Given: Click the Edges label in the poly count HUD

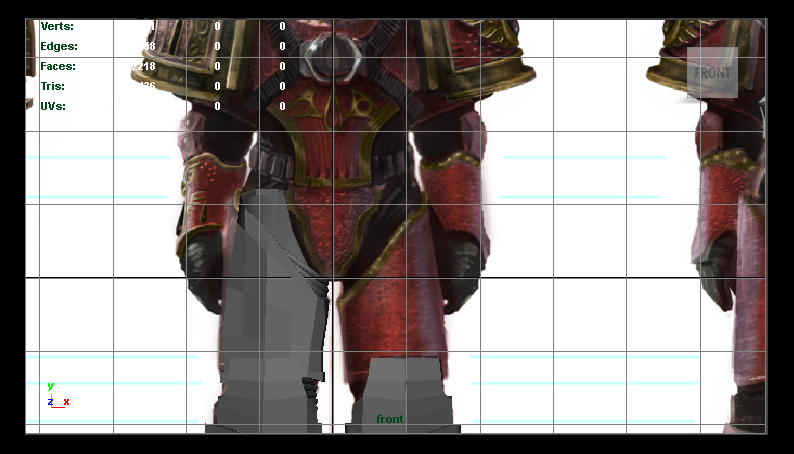Looking at the screenshot, I should tap(59, 46).
